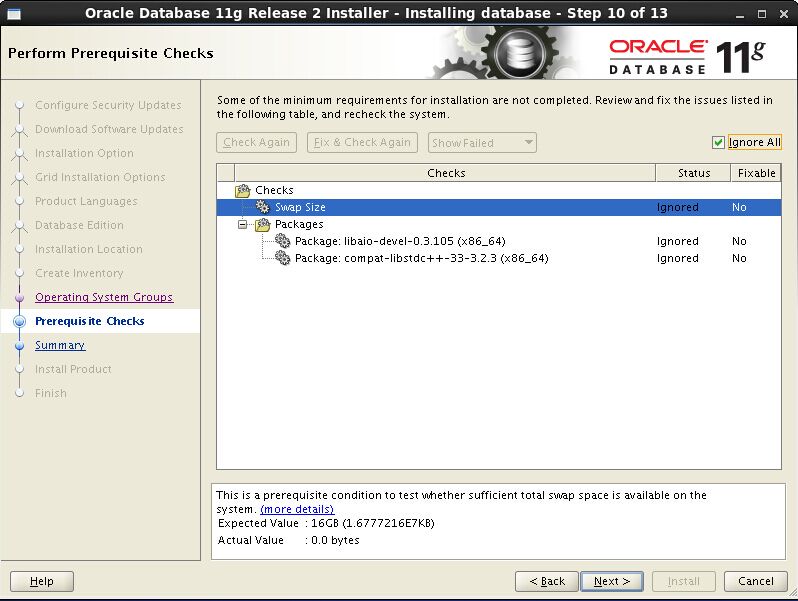Go to Summary step
This screenshot has height=601, width=798.
pyautogui.click(x=60, y=345)
